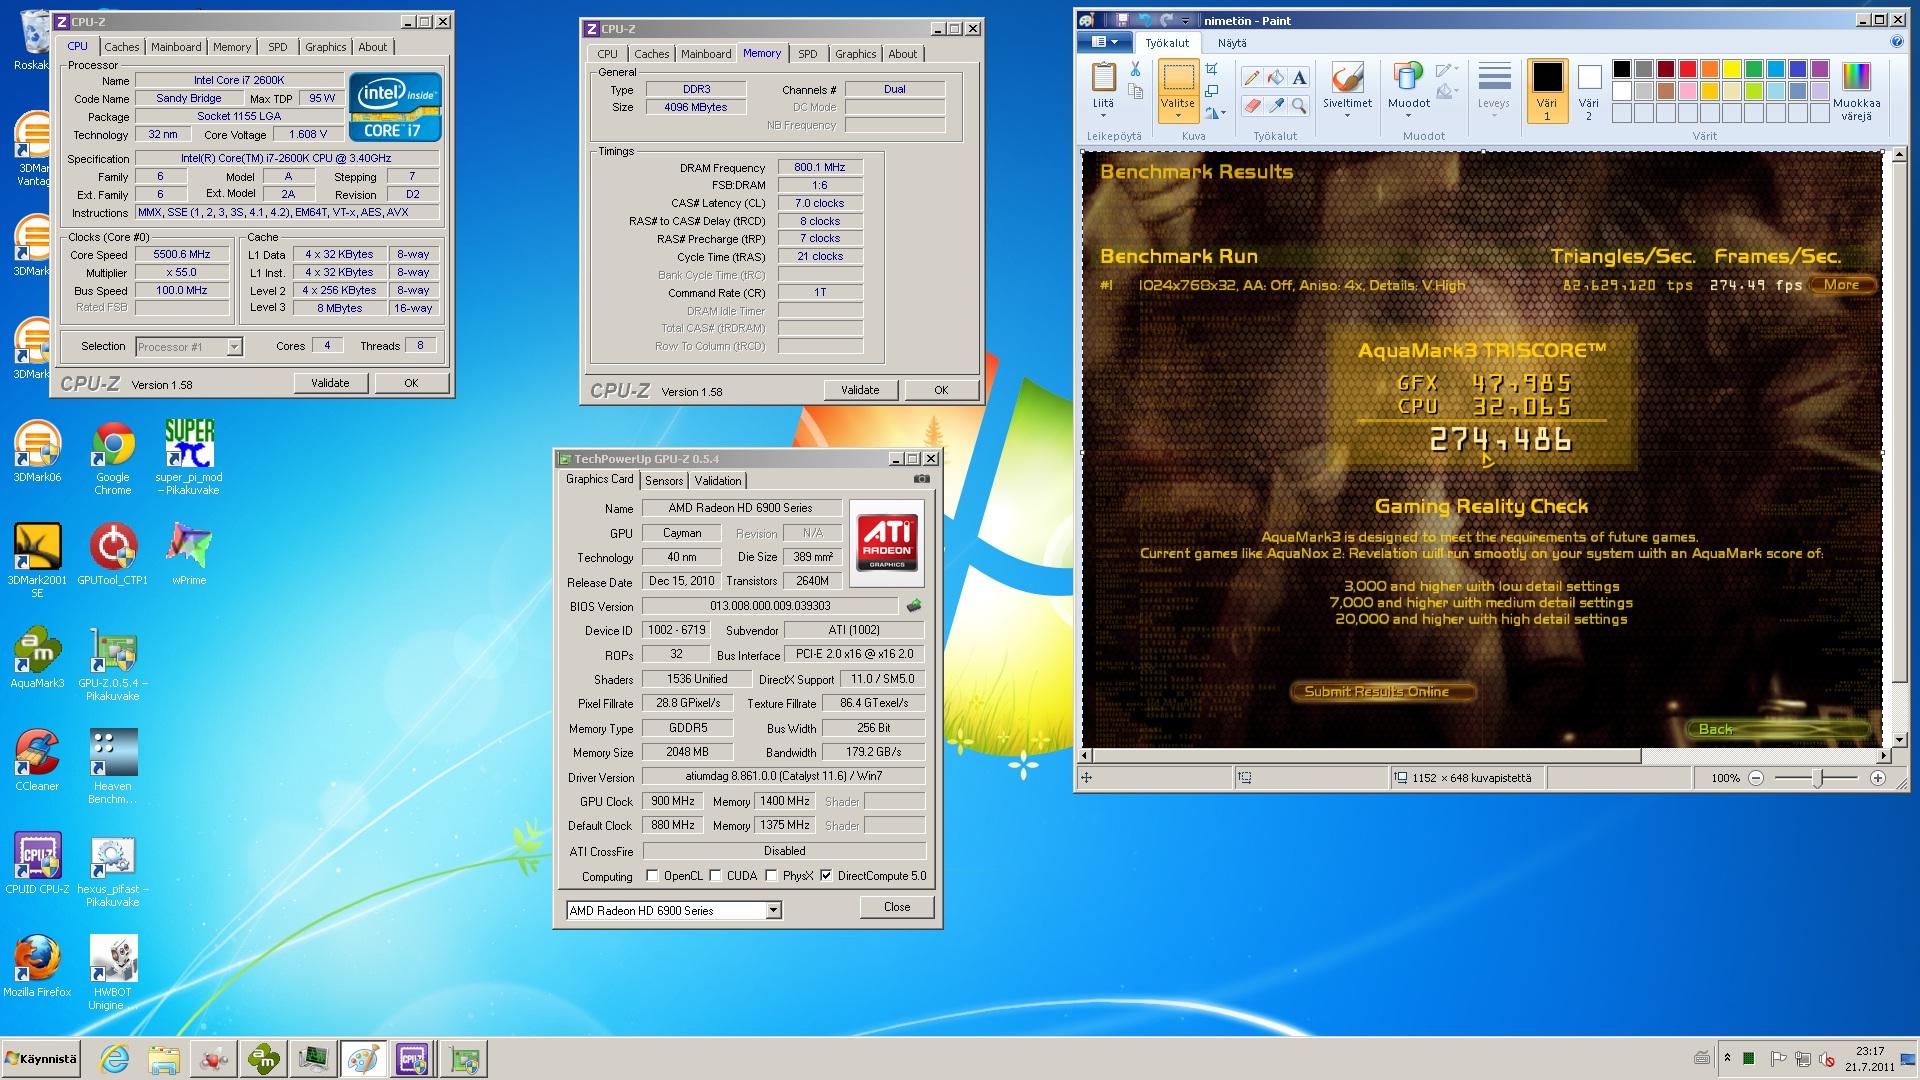Switch to Mainboard tab in left CPU-Z
The image size is (1920, 1080).
(x=176, y=47)
